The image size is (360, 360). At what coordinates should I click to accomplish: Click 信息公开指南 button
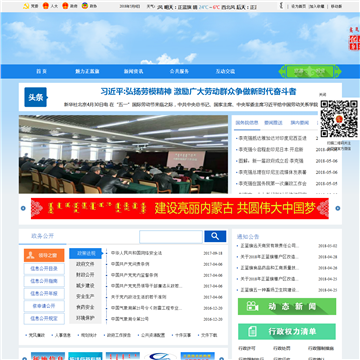coord(44,281)
